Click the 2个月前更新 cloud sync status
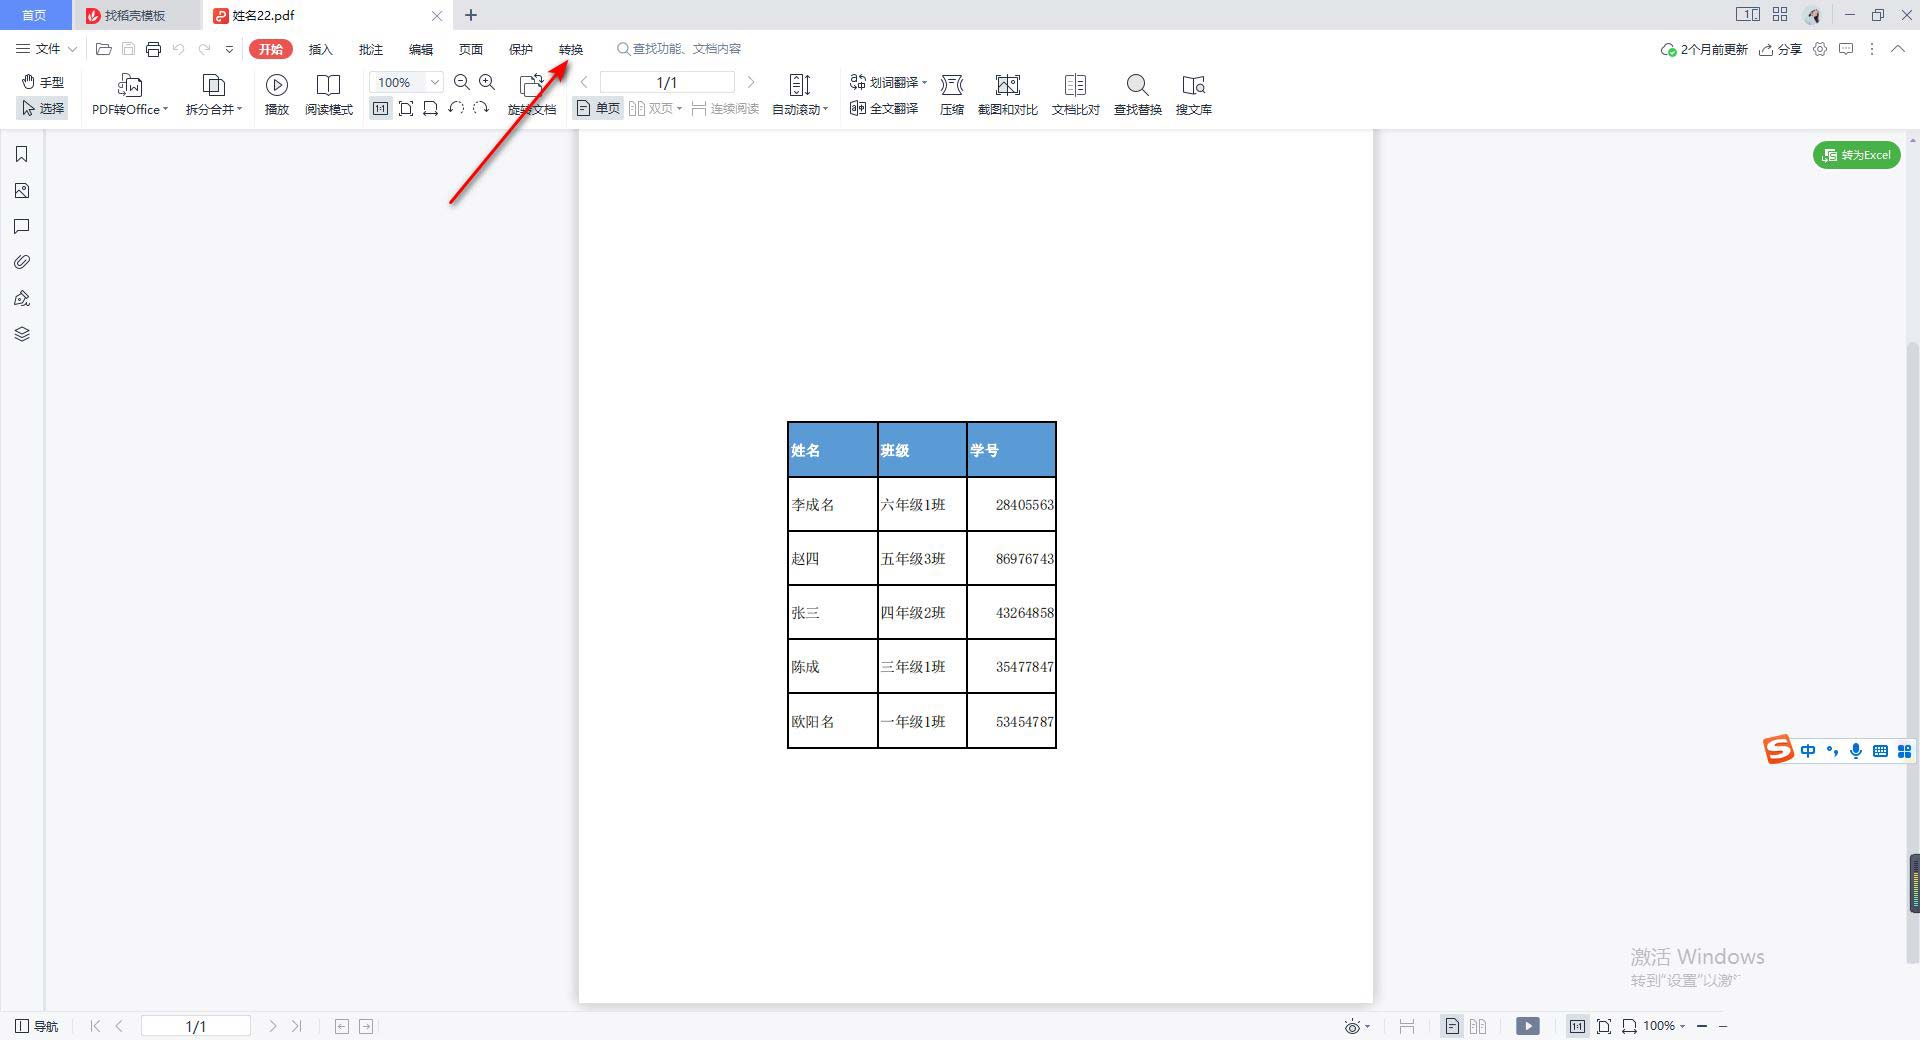The image size is (1920, 1040). tap(1704, 49)
